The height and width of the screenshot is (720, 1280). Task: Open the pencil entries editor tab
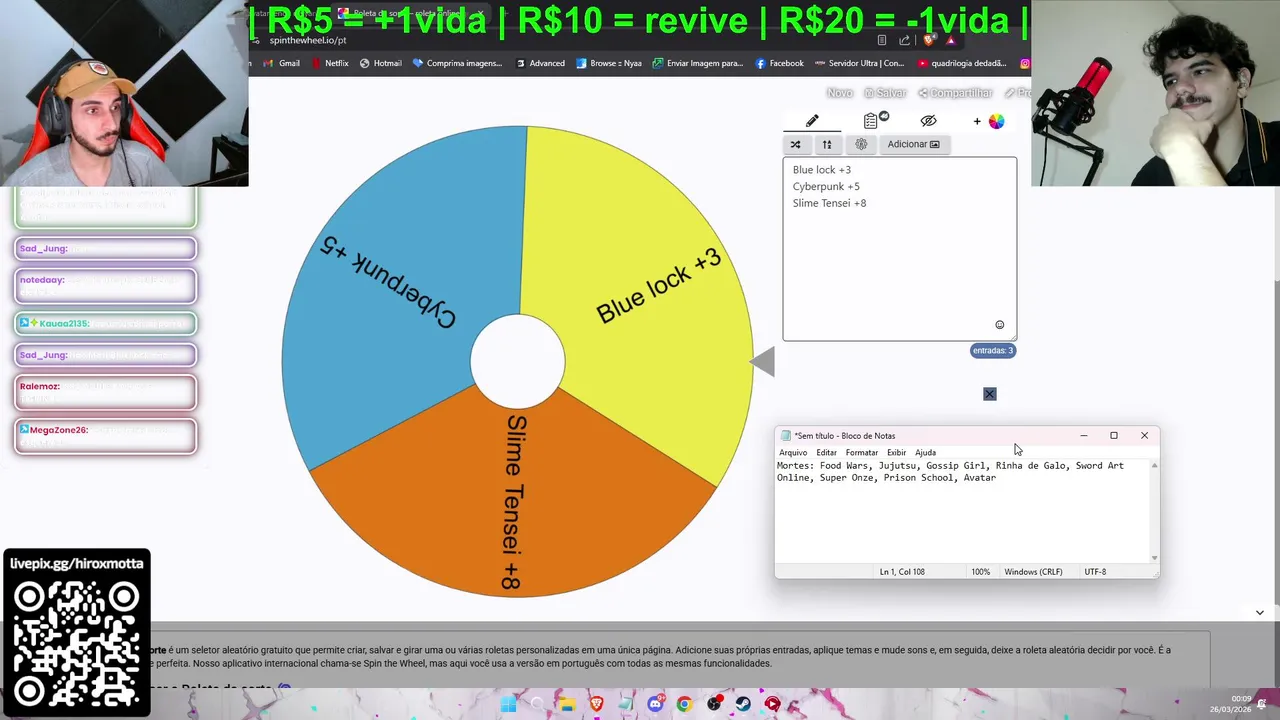click(812, 121)
